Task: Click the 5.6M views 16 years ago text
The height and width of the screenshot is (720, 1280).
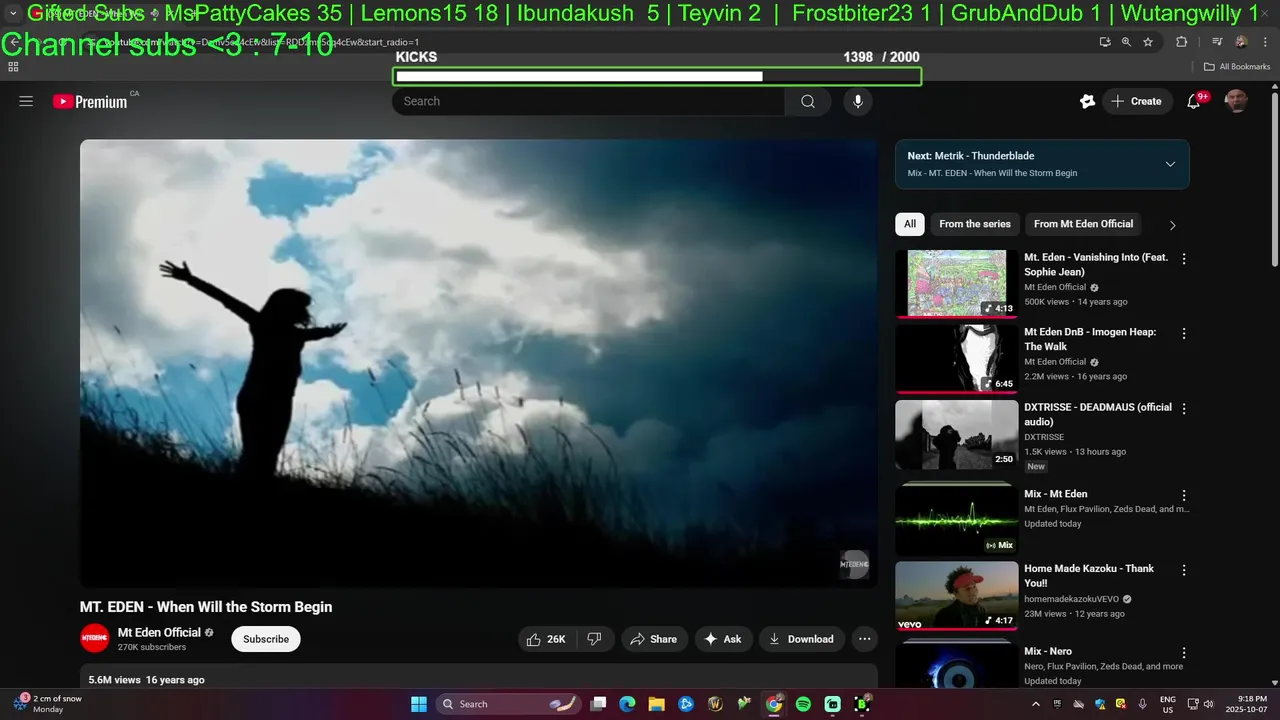Action: [146, 680]
